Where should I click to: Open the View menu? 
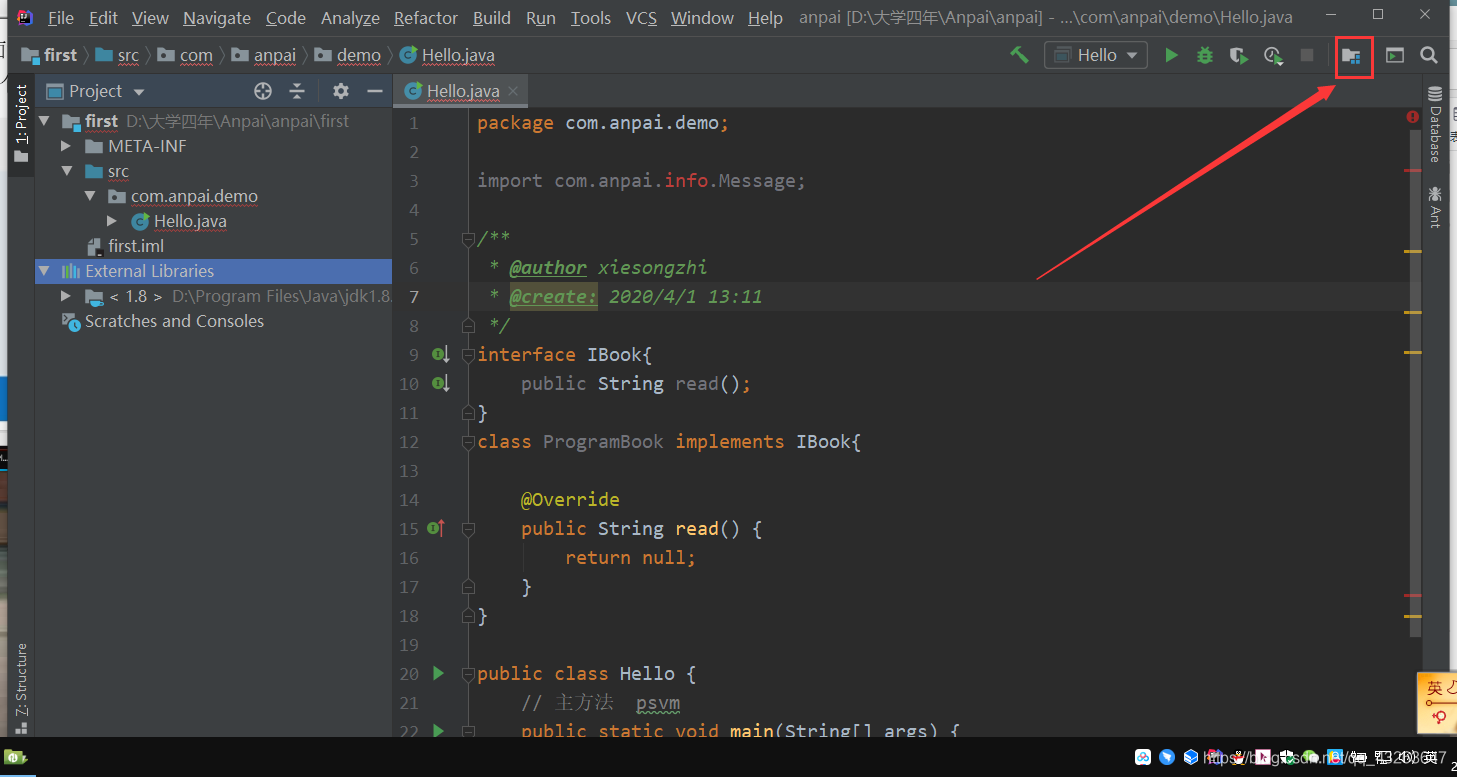coord(150,18)
